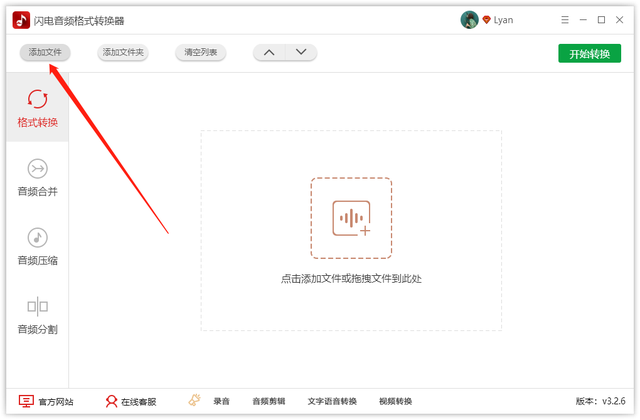The image size is (640, 420).
Task: Open the 视频转换 tool link
Action: coord(395,402)
